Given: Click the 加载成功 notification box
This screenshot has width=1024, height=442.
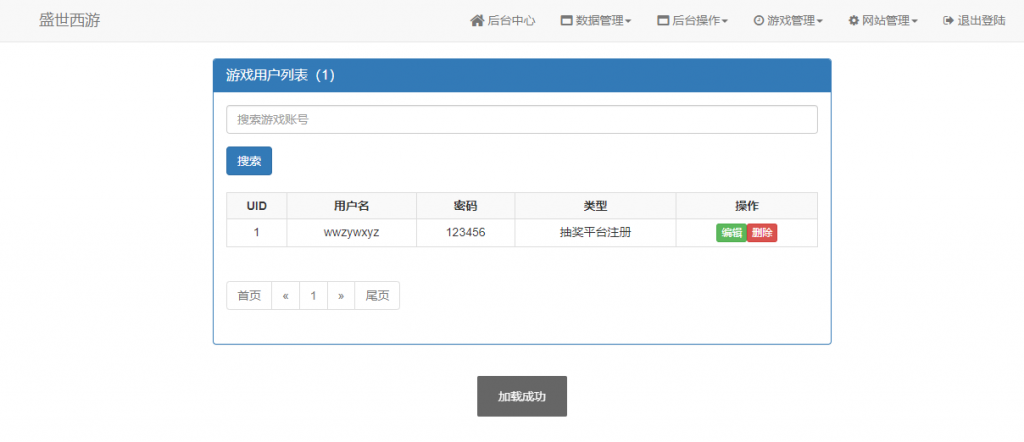Looking at the screenshot, I should pyautogui.click(x=522, y=396).
